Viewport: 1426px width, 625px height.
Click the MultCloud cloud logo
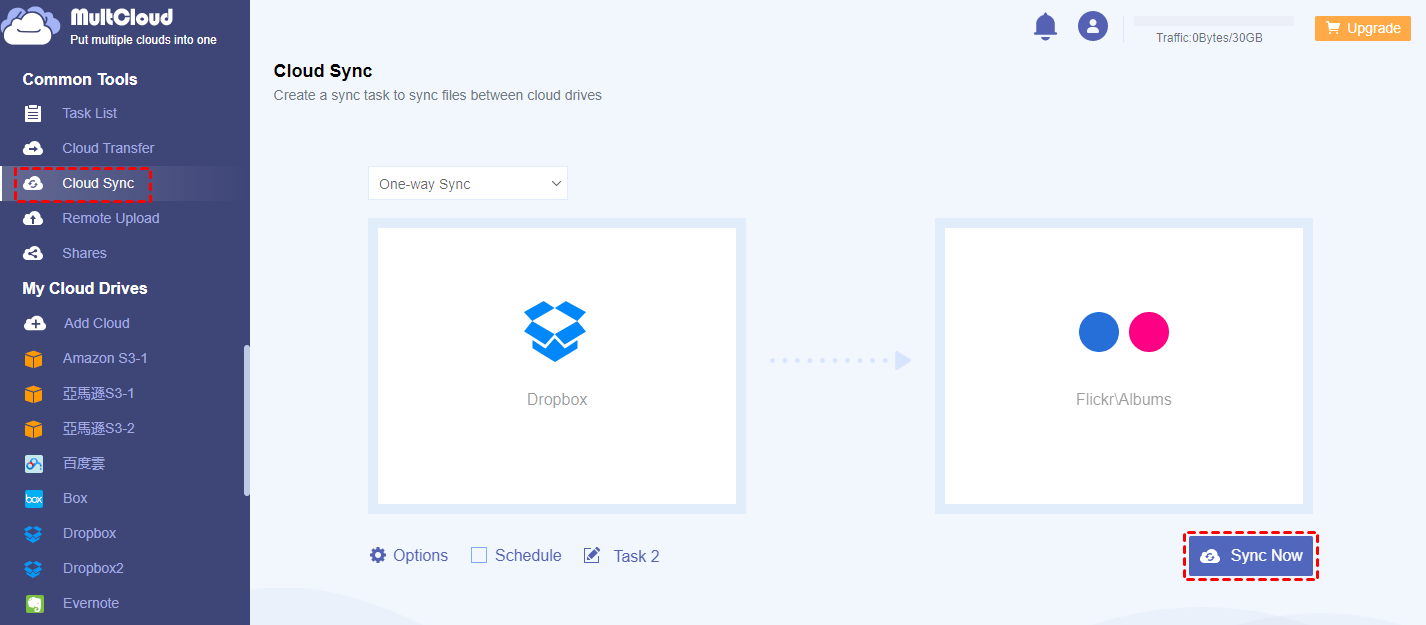[32, 26]
